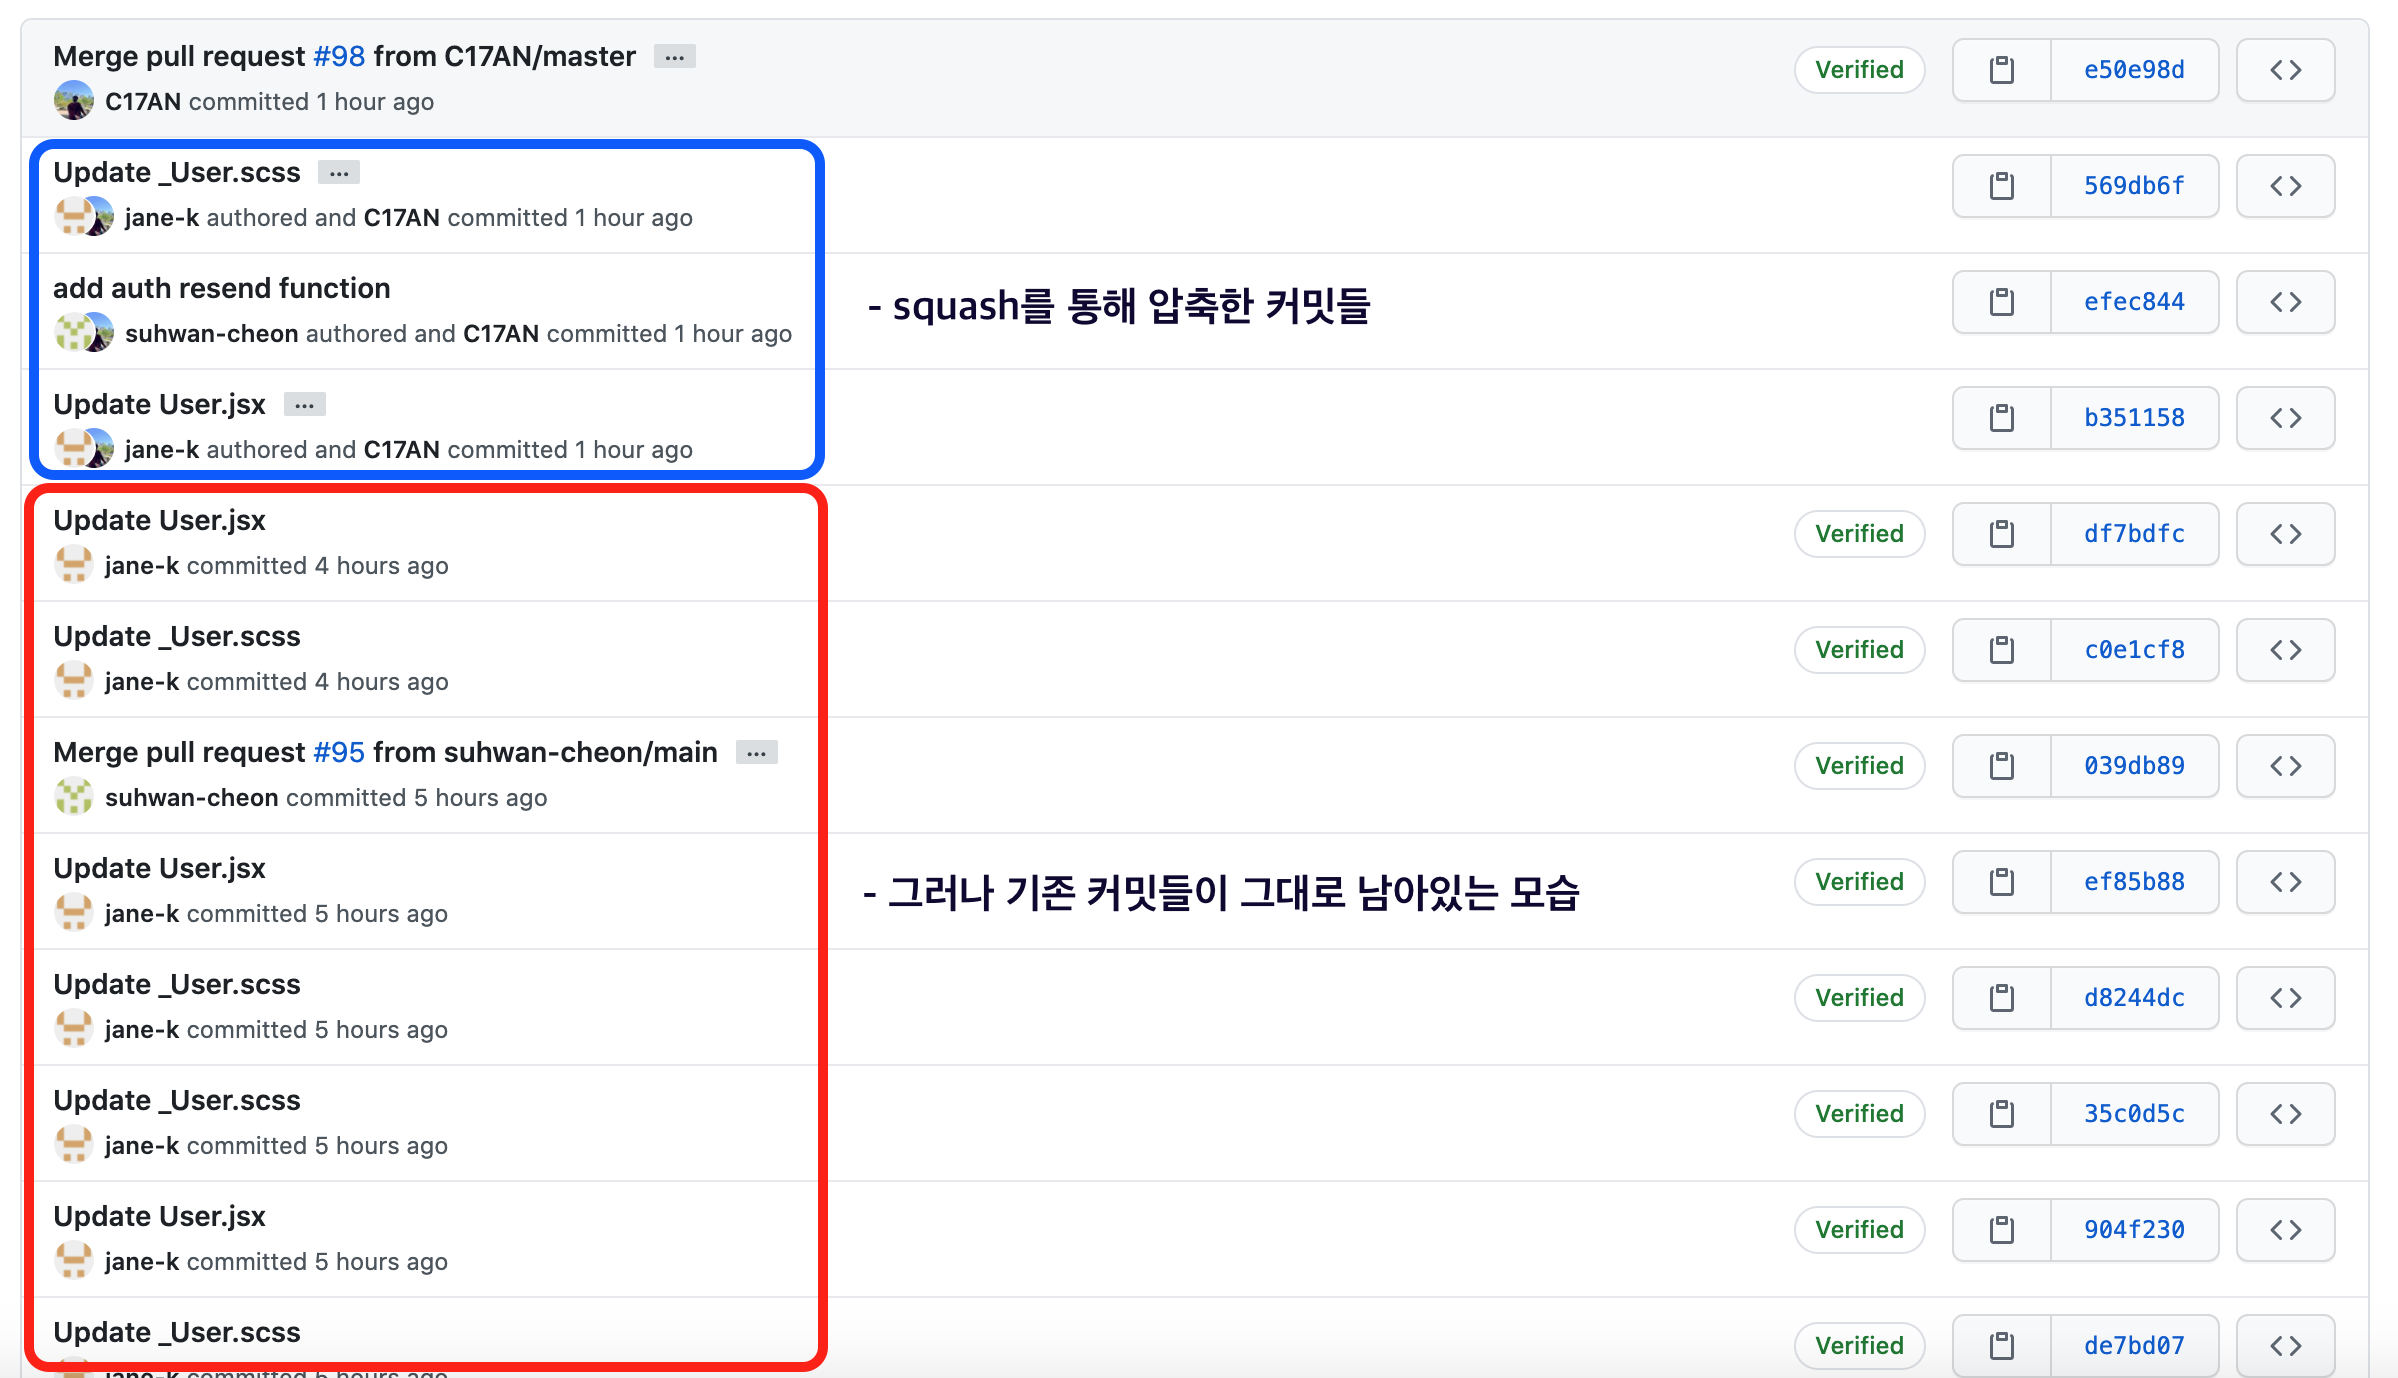Copy full SHA for commit 569db6f
Image resolution: width=2398 pixels, height=1378 pixels.
(2001, 186)
